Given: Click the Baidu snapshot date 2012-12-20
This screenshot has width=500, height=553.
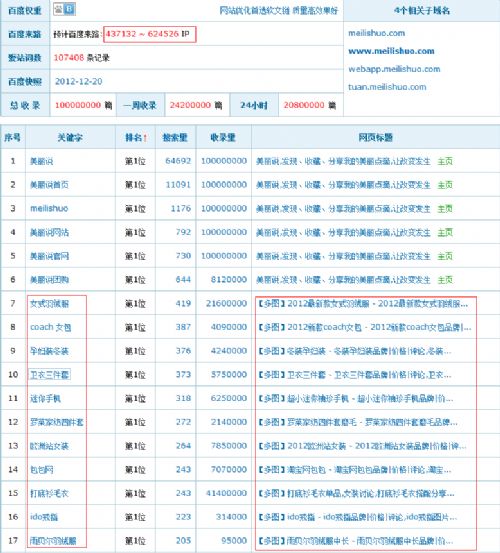Looking at the screenshot, I should point(79,81).
